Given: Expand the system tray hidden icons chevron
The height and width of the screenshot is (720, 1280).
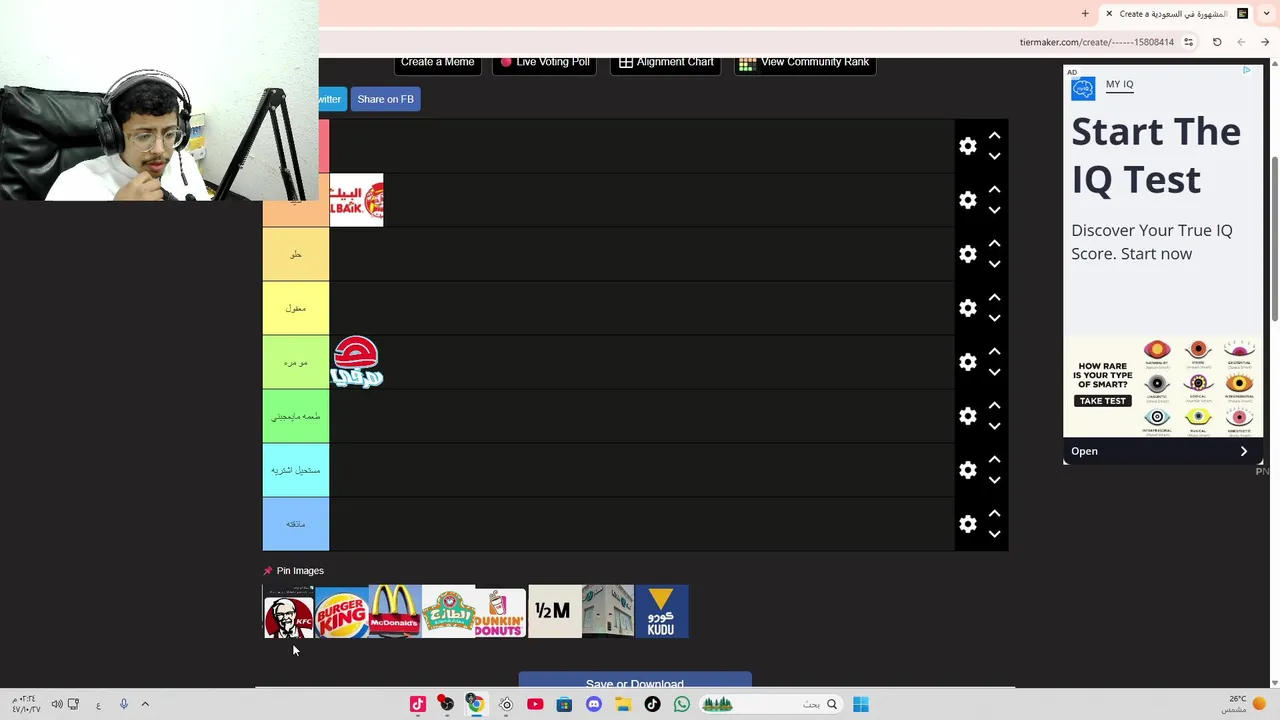Looking at the screenshot, I should click(x=145, y=705).
